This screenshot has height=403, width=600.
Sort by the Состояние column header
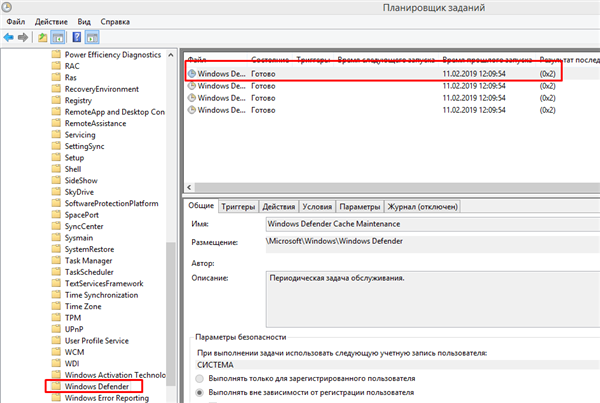(x=270, y=60)
